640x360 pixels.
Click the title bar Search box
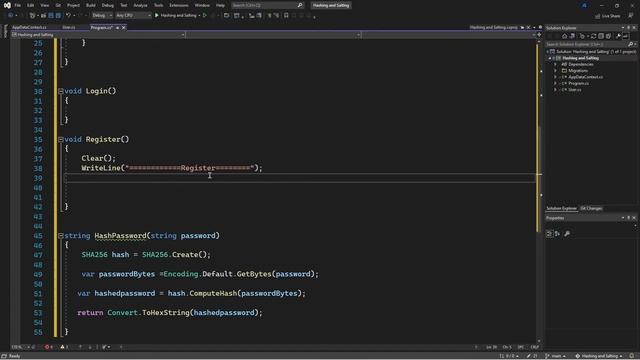[267, 5]
